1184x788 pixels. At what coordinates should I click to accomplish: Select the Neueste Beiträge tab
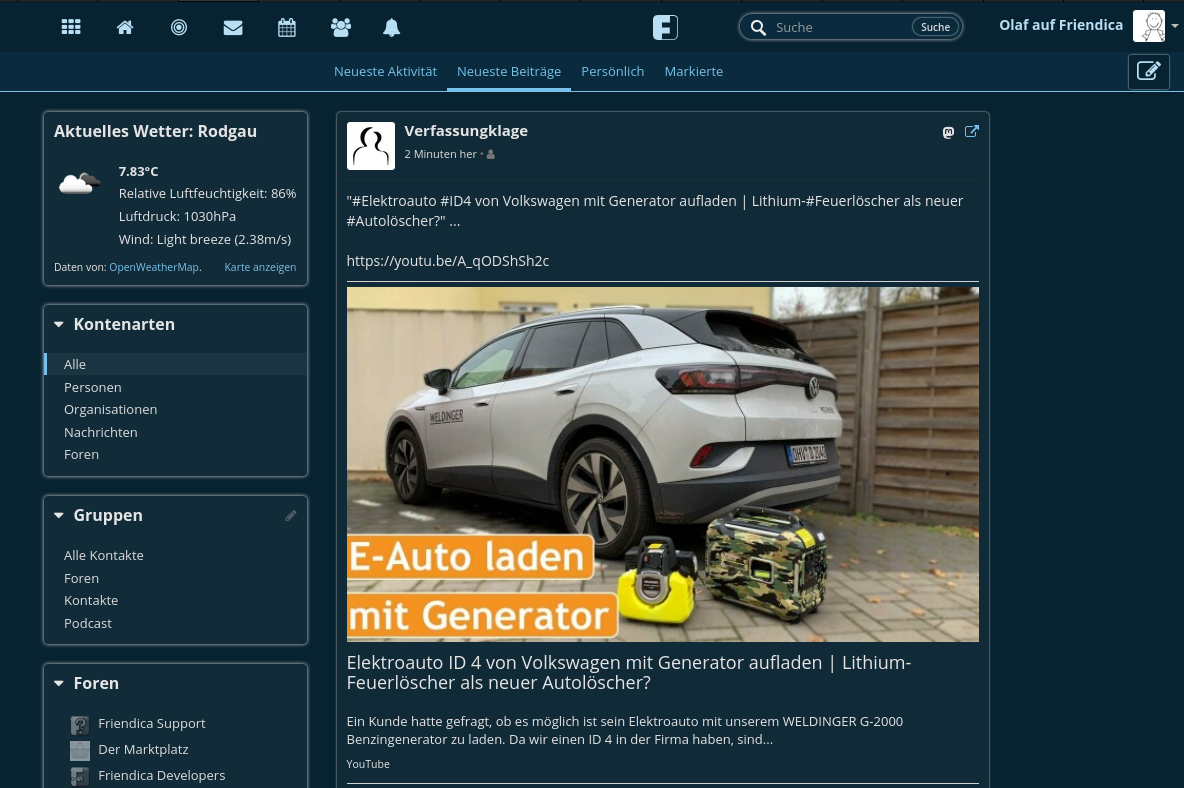pyautogui.click(x=509, y=71)
